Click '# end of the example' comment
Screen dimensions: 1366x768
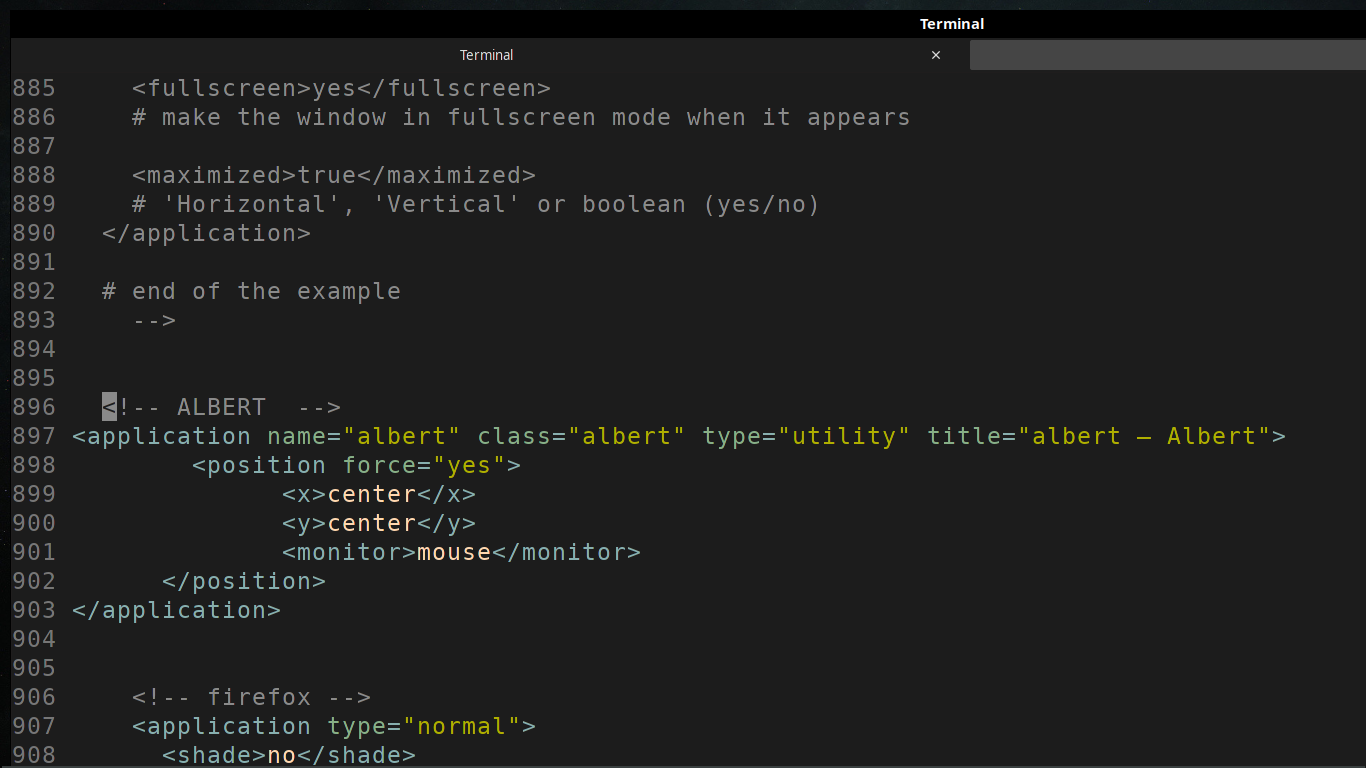click(251, 291)
